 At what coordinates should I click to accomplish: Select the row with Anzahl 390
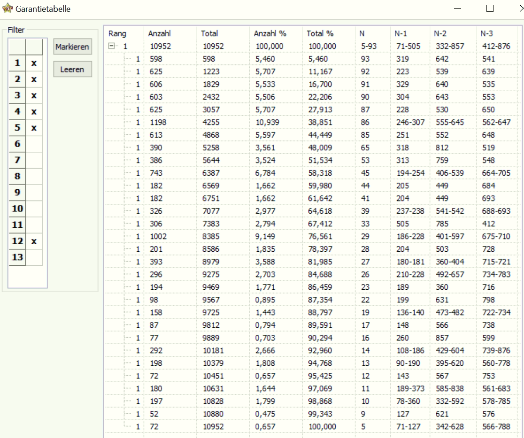tap(312, 148)
